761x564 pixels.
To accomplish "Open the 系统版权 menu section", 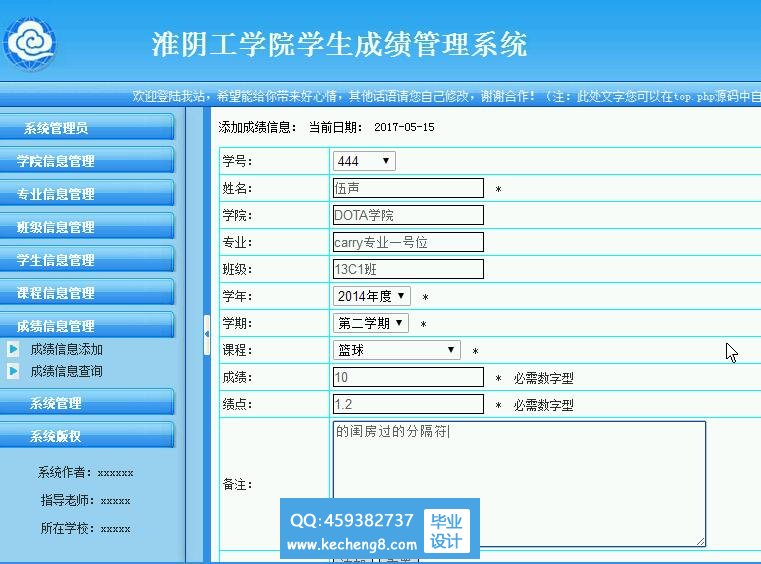I will (x=86, y=436).
